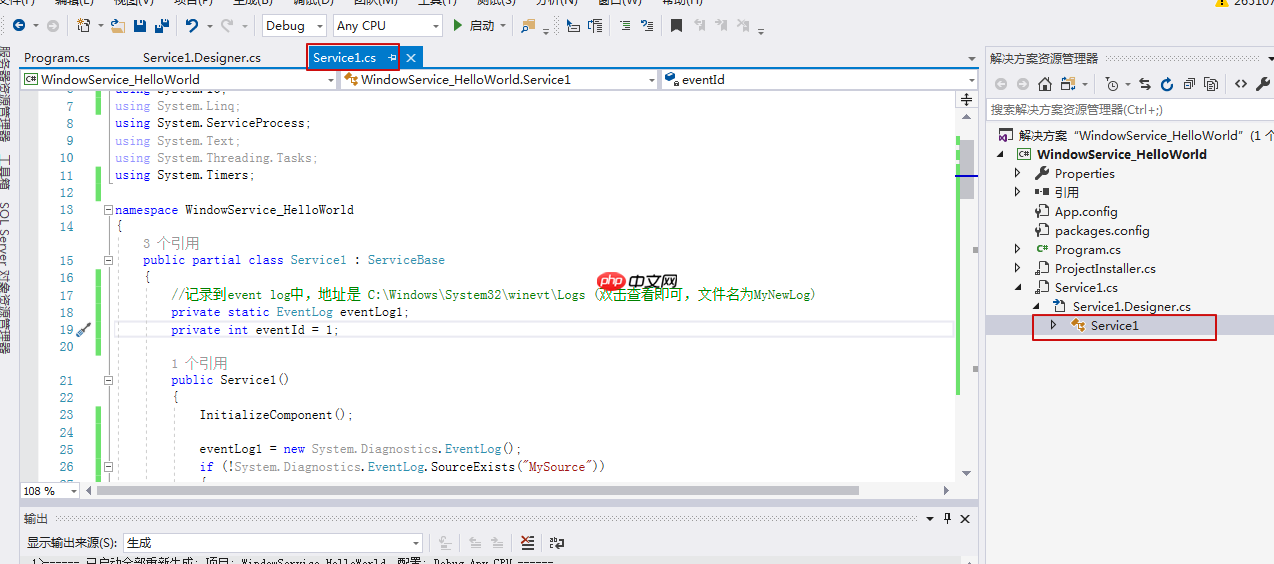Viewport: 1274px width, 564px height.
Task: Click the Navigate Backward toolbar icon
Action: click(x=19, y=26)
